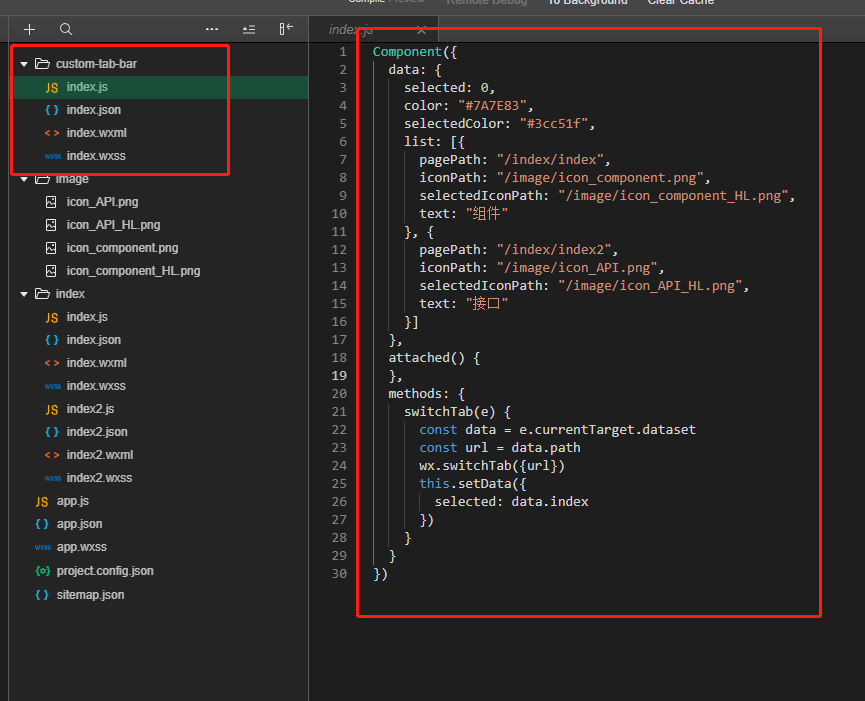Close the index.js editor tab
This screenshot has width=865, height=701.
click(x=421, y=30)
